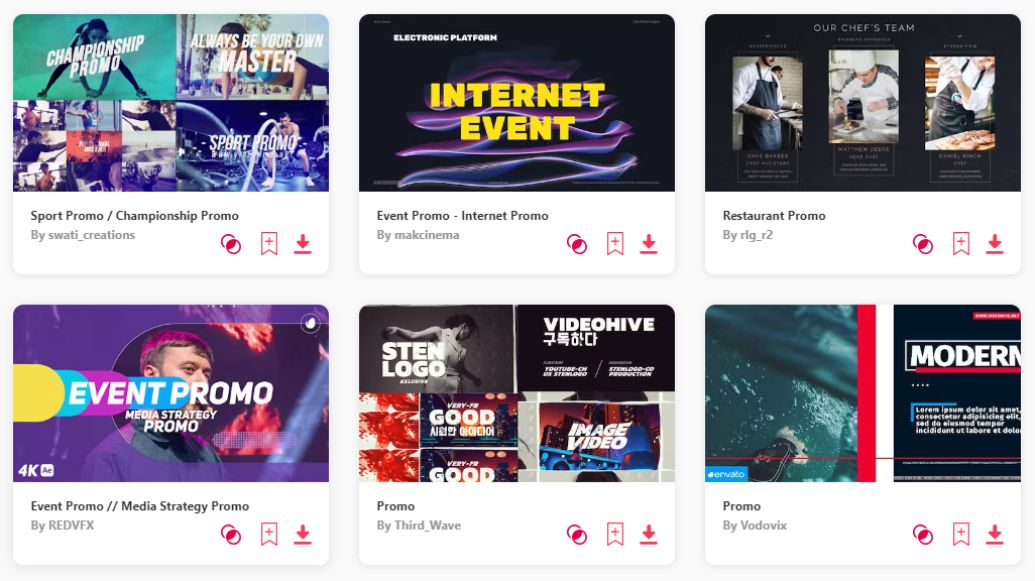Download the Sport Promo / Championship Promo template
Image resolution: width=1035 pixels, height=581 pixels.
303,244
